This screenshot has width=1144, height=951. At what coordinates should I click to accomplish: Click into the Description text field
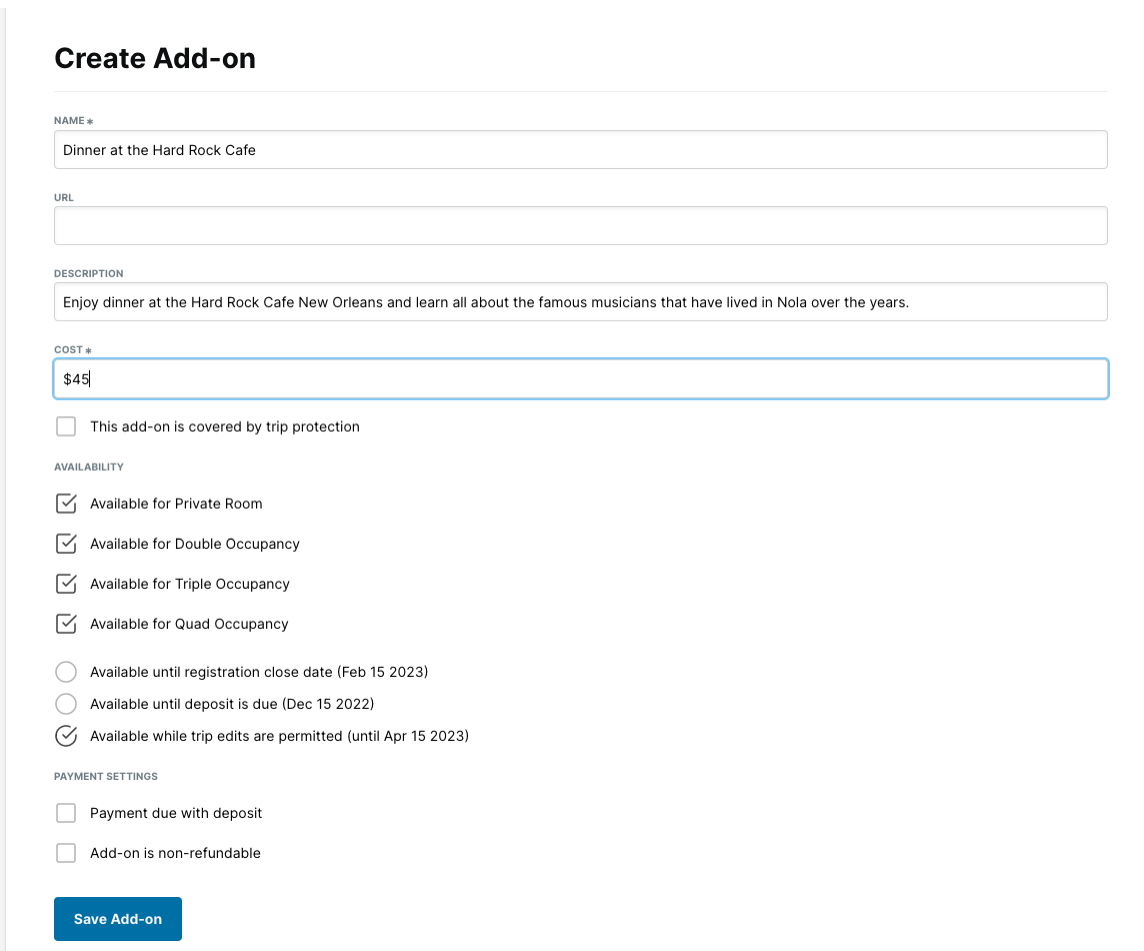pyautogui.click(x=400, y=301)
